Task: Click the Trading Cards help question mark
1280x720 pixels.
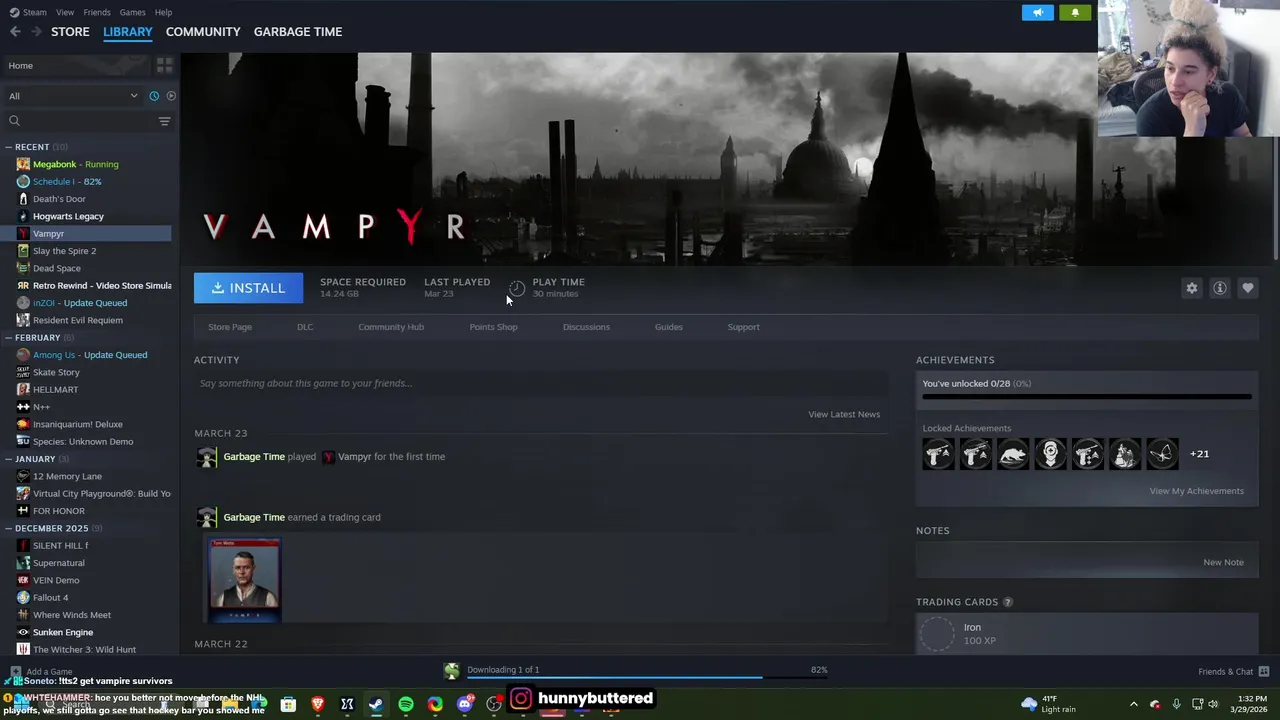Action: [1007, 602]
